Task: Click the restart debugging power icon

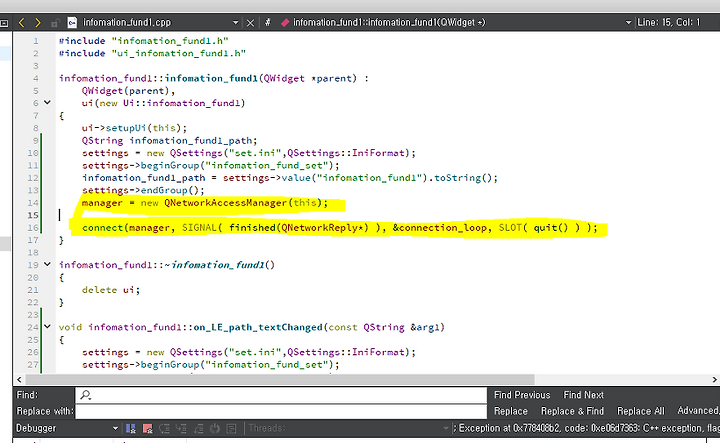Action: 214,428
